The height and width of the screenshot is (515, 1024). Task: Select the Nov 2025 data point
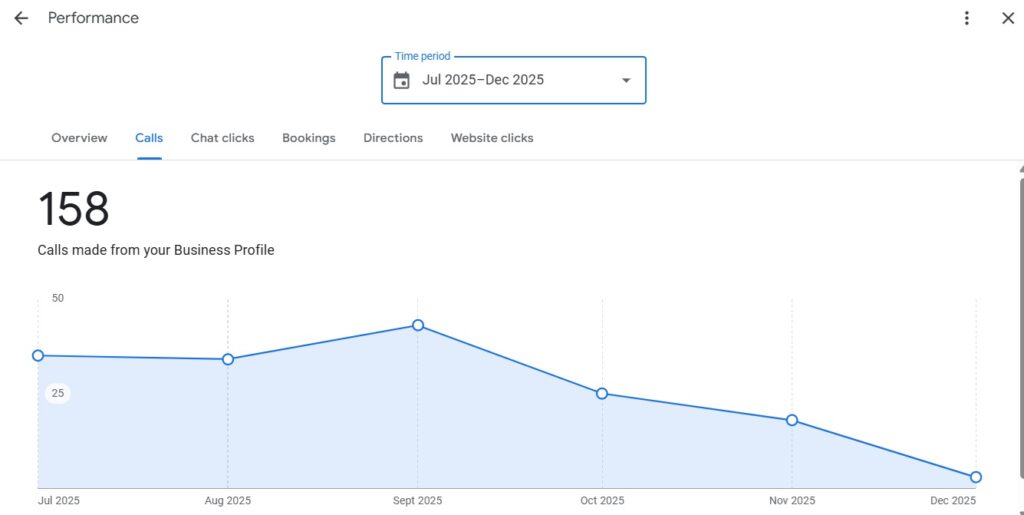click(x=792, y=420)
